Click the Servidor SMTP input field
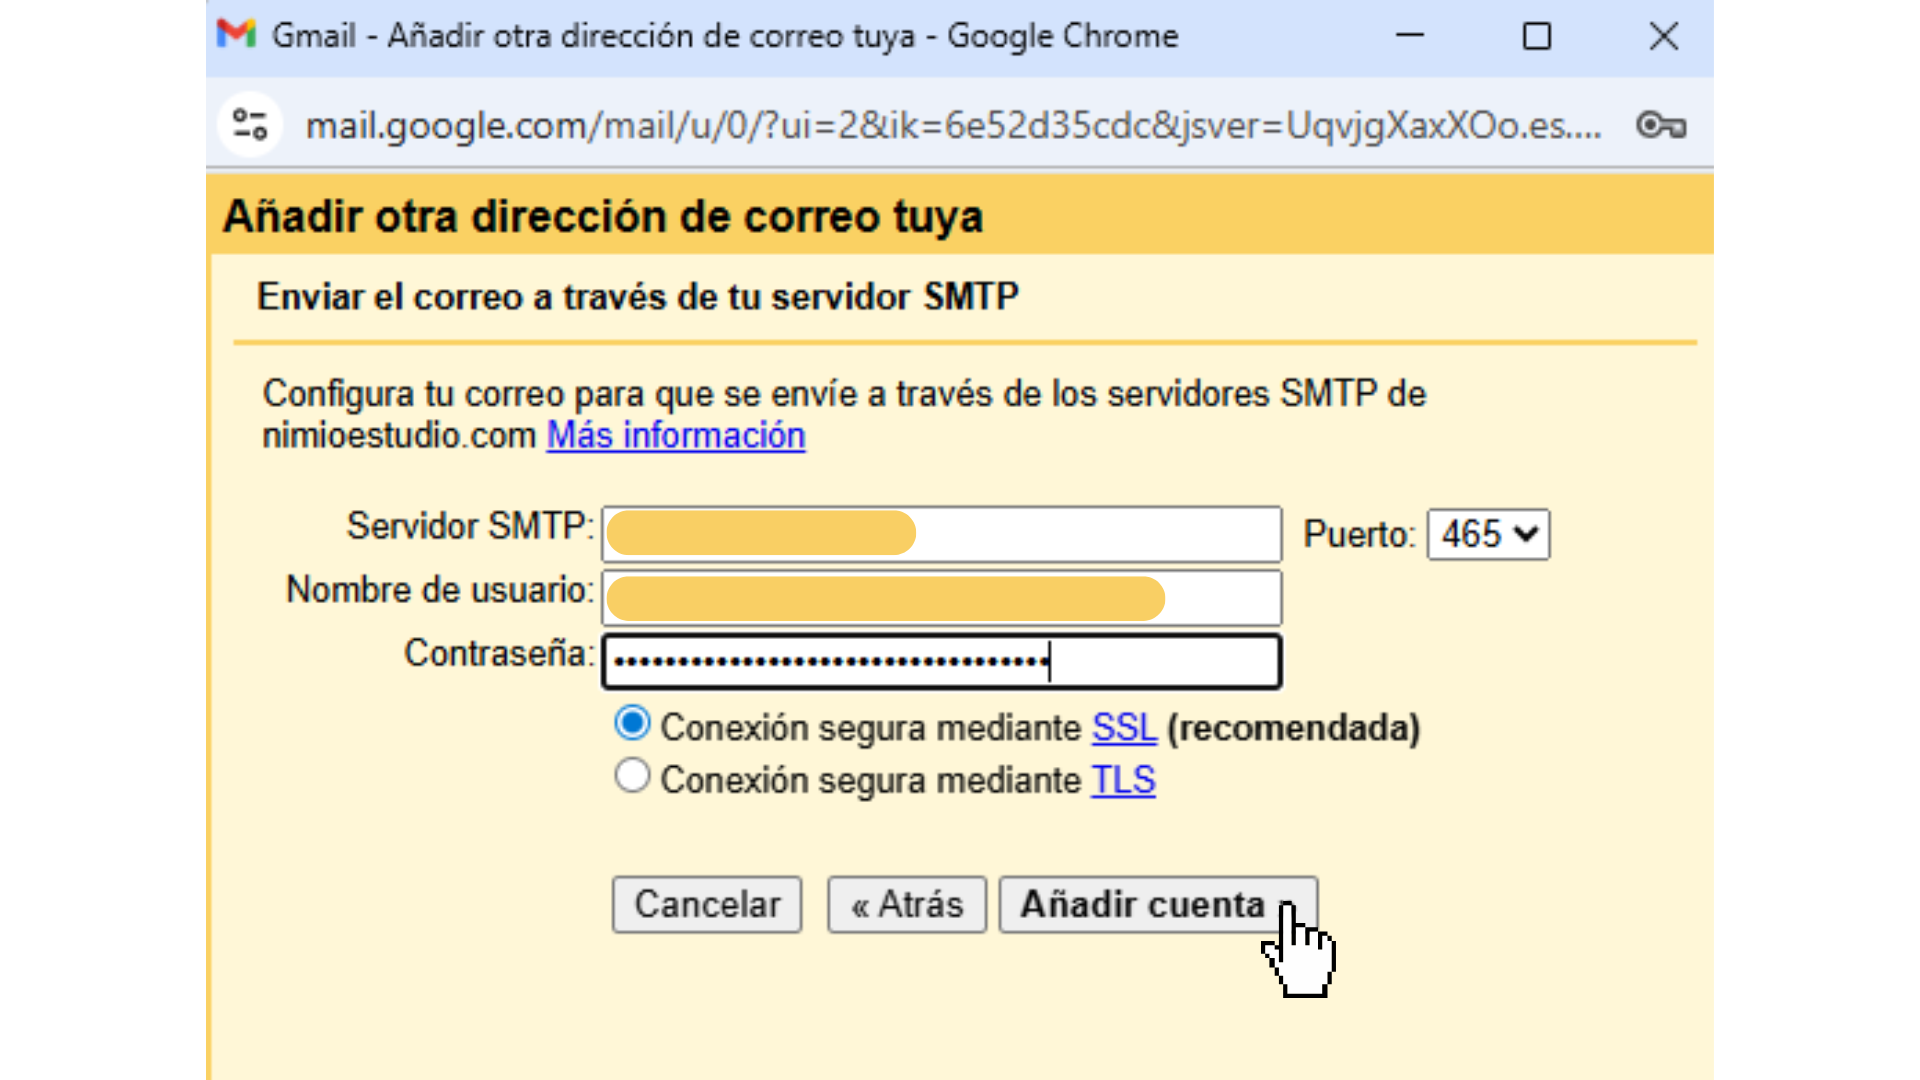Viewport: 1920px width, 1080px height. tap(941, 533)
